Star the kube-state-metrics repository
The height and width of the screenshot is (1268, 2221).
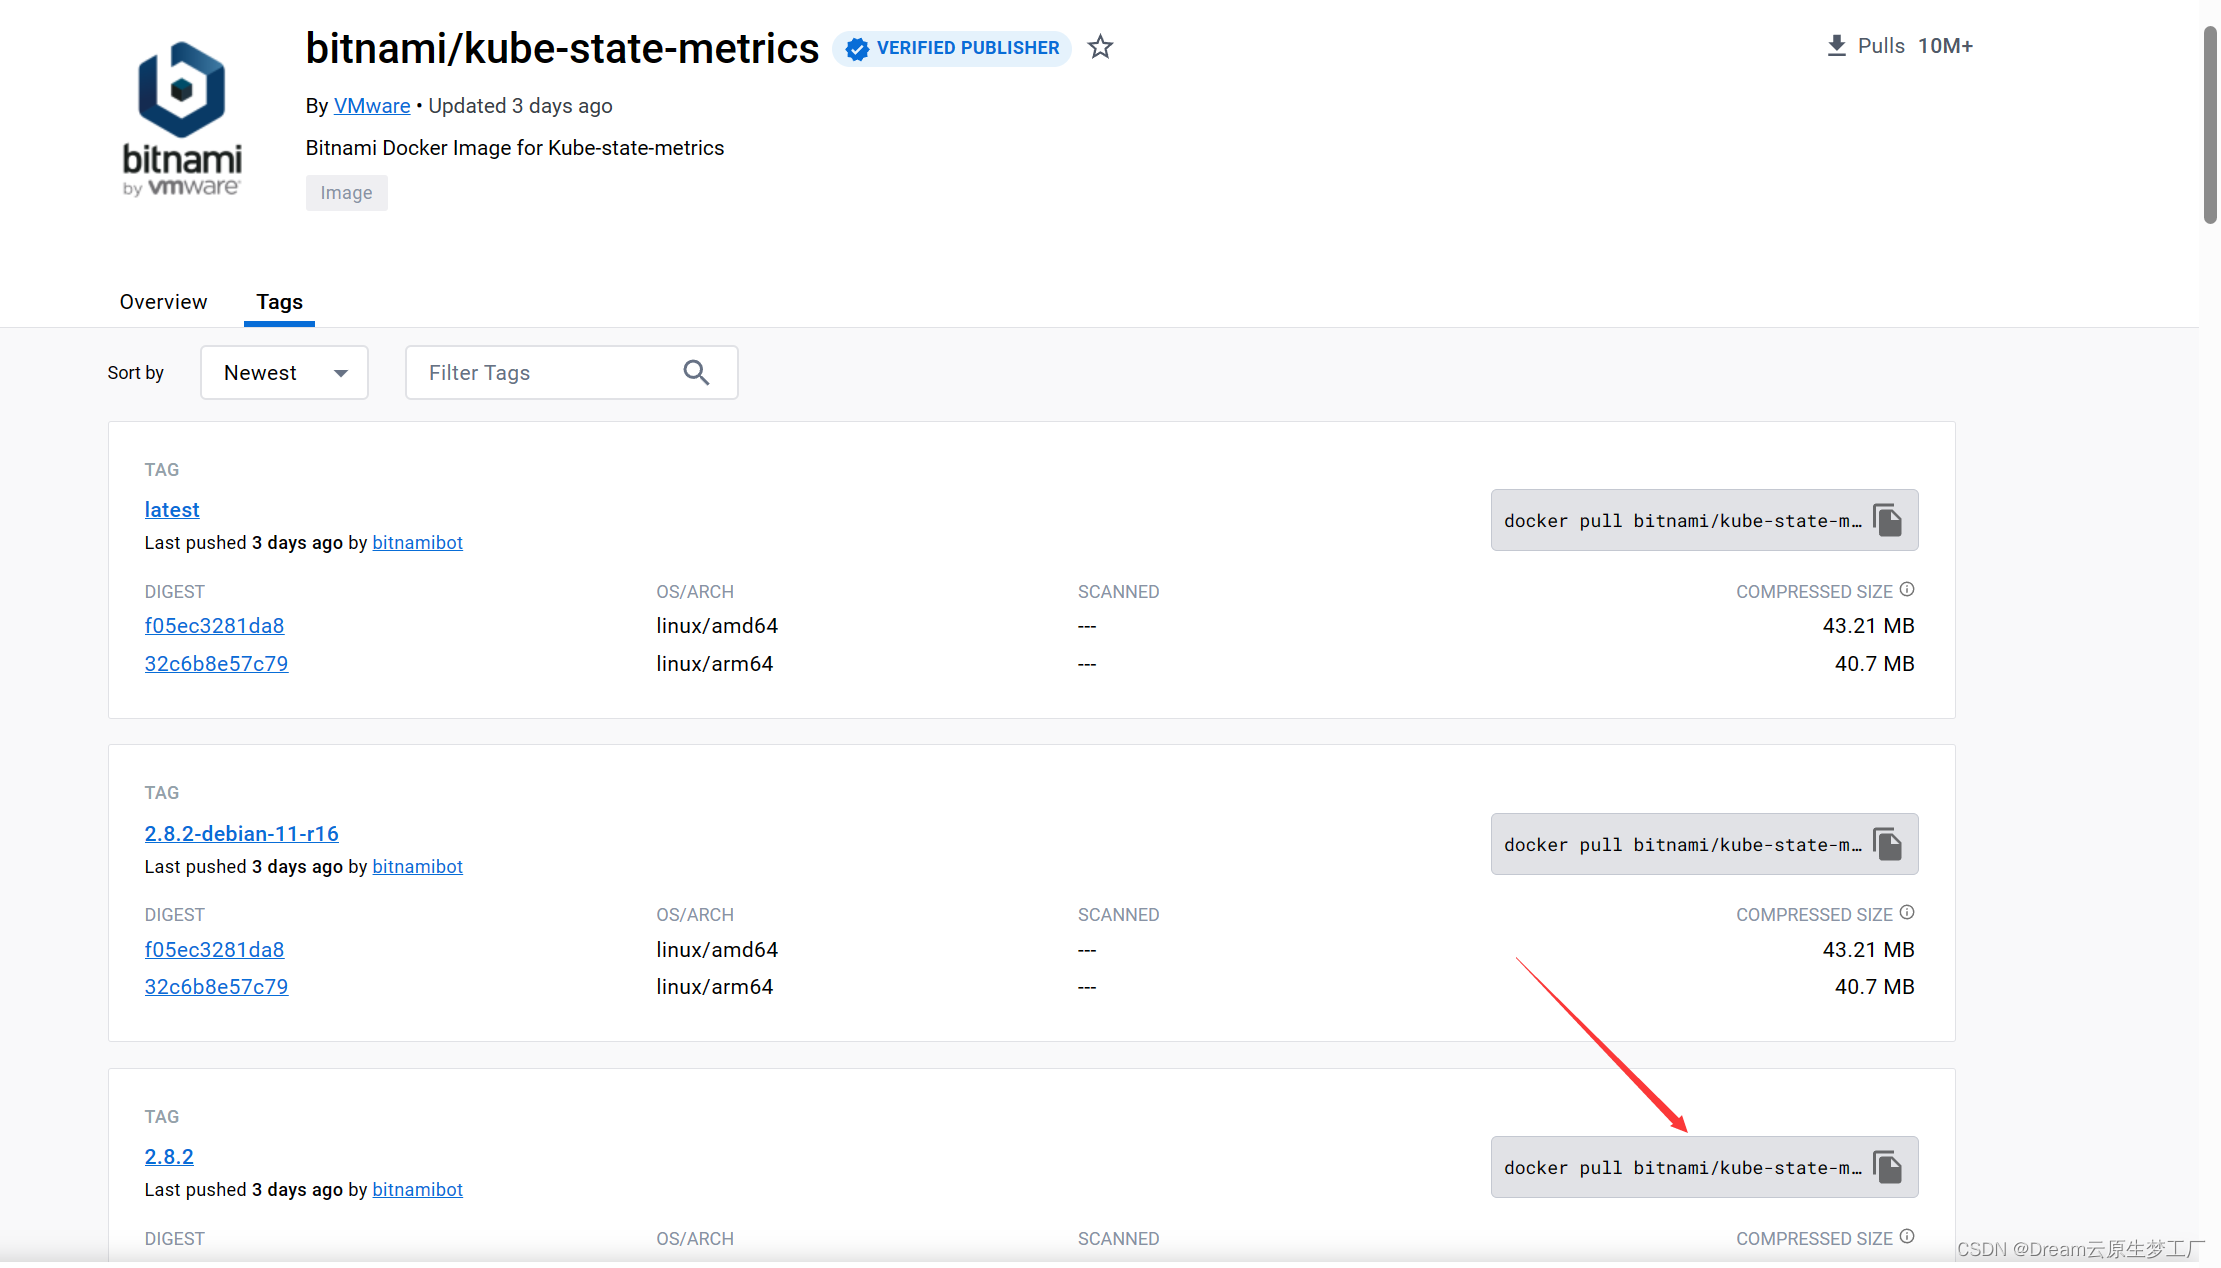1100,47
